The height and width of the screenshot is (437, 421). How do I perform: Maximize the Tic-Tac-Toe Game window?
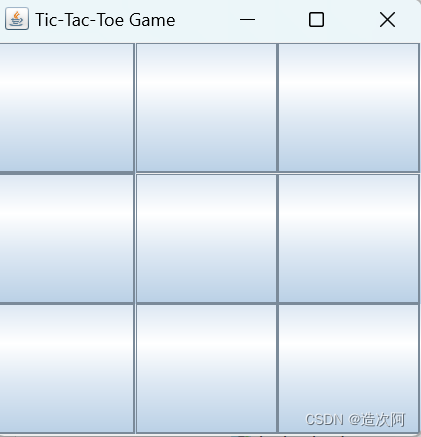pos(316,20)
